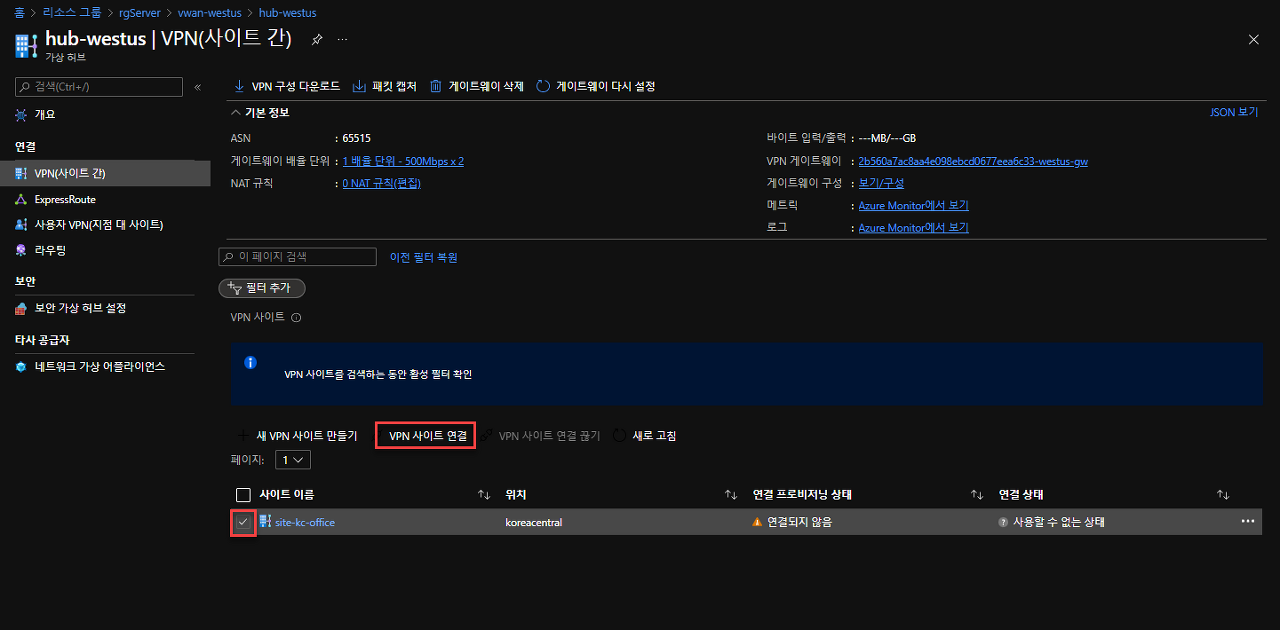Image resolution: width=1280 pixels, height=630 pixels.
Task: Sort by 사이트 이름 column arrows
Action: tap(484, 495)
